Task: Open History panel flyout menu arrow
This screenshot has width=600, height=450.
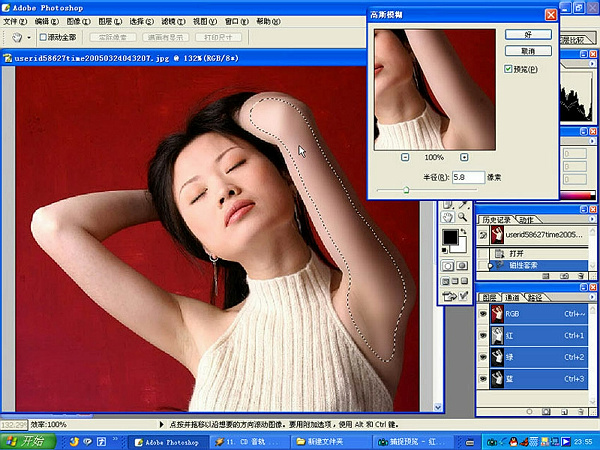Action: pyautogui.click(x=592, y=219)
